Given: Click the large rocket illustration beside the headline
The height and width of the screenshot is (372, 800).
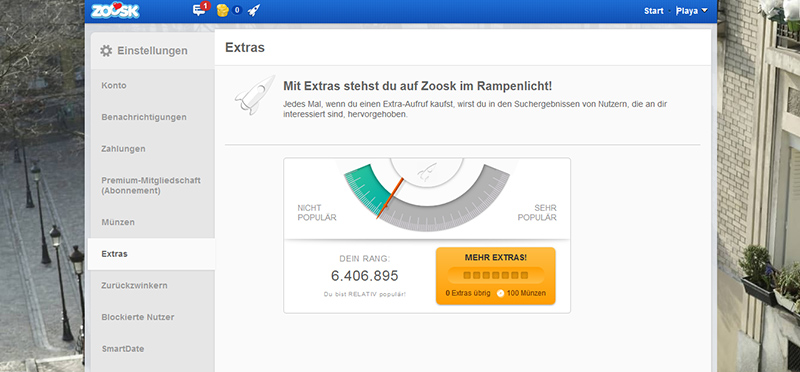Looking at the screenshot, I should point(255,95).
